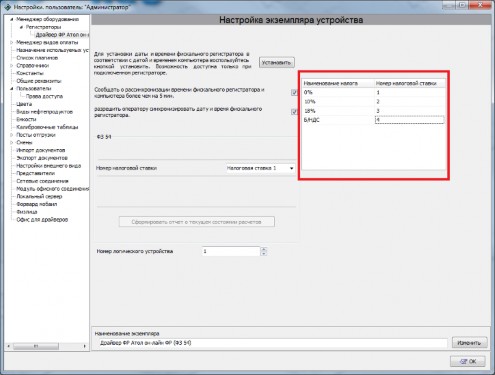Image resolution: width=495 pixels, height=375 pixels.
Task: Confirm settings with the OK button
Action: pyautogui.click(x=468, y=361)
